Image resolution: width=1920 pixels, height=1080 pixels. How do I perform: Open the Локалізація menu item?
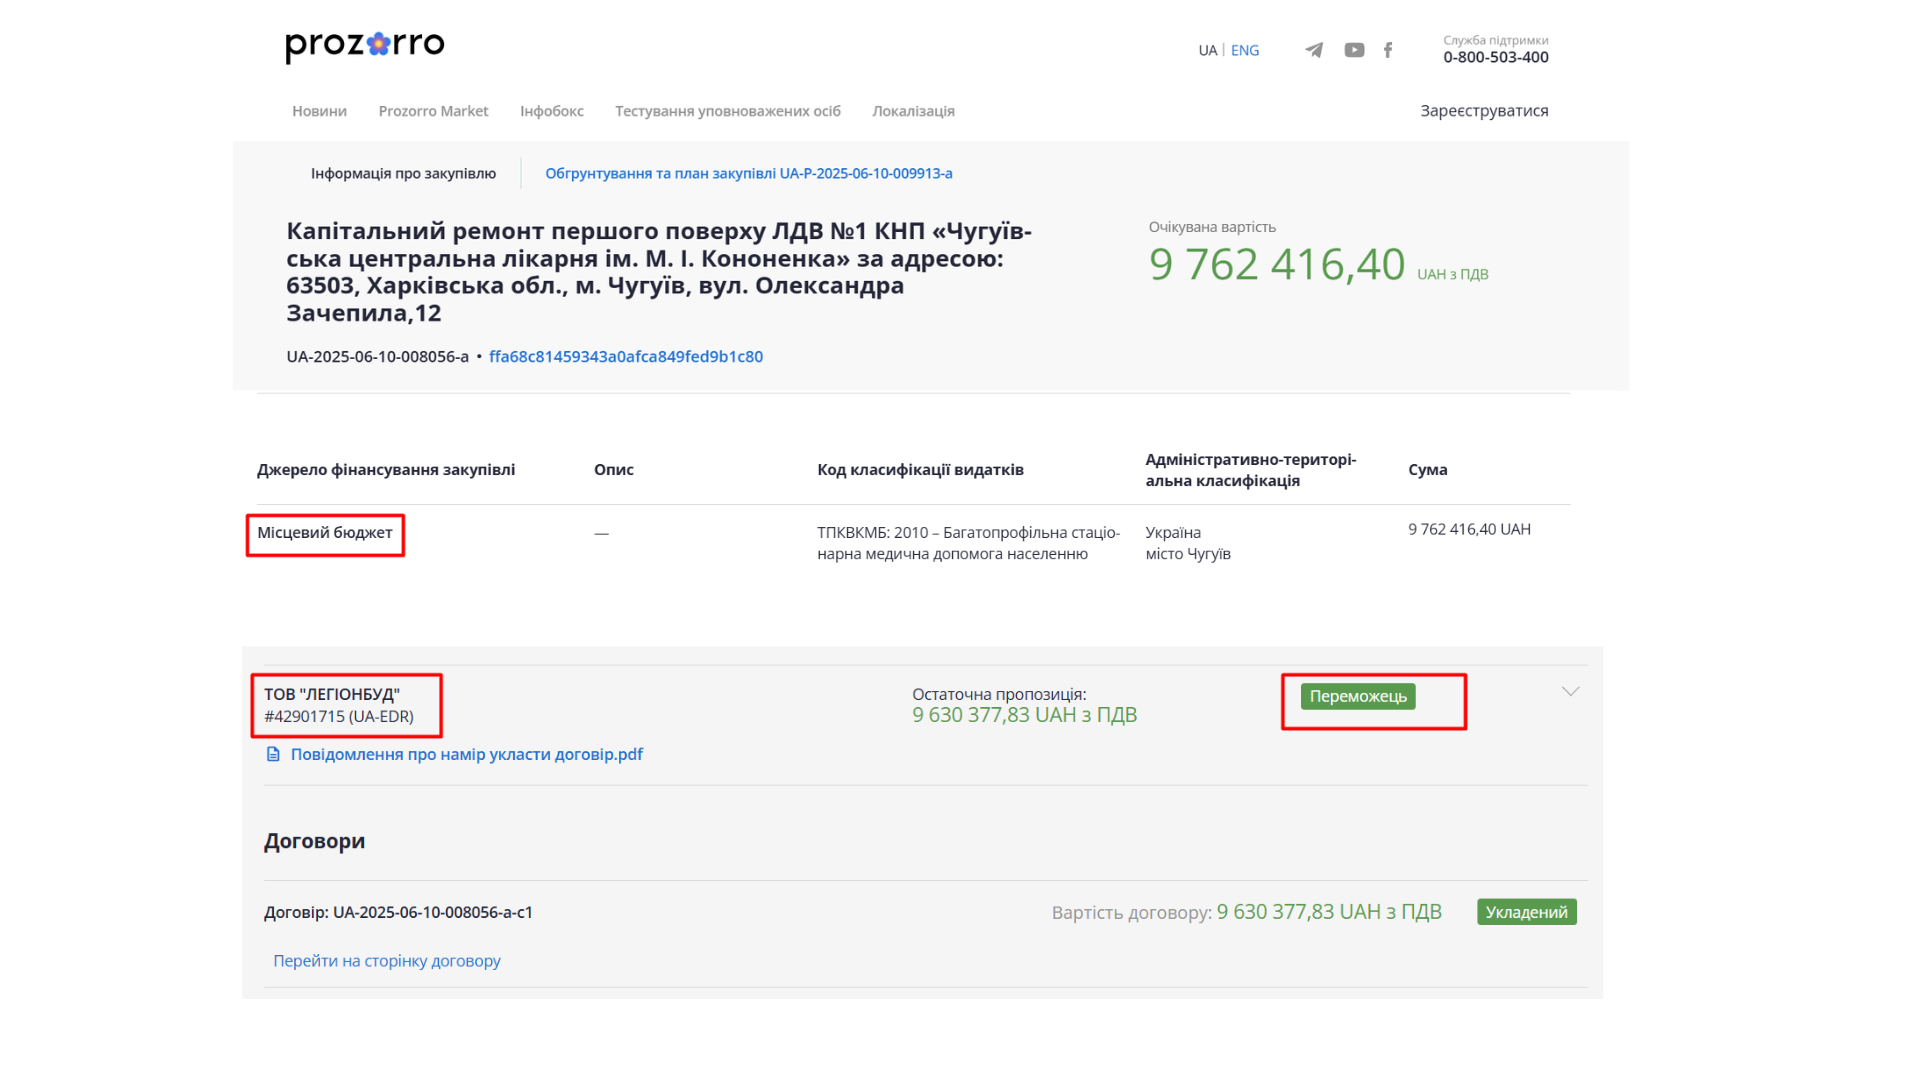pyautogui.click(x=913, y=111)
